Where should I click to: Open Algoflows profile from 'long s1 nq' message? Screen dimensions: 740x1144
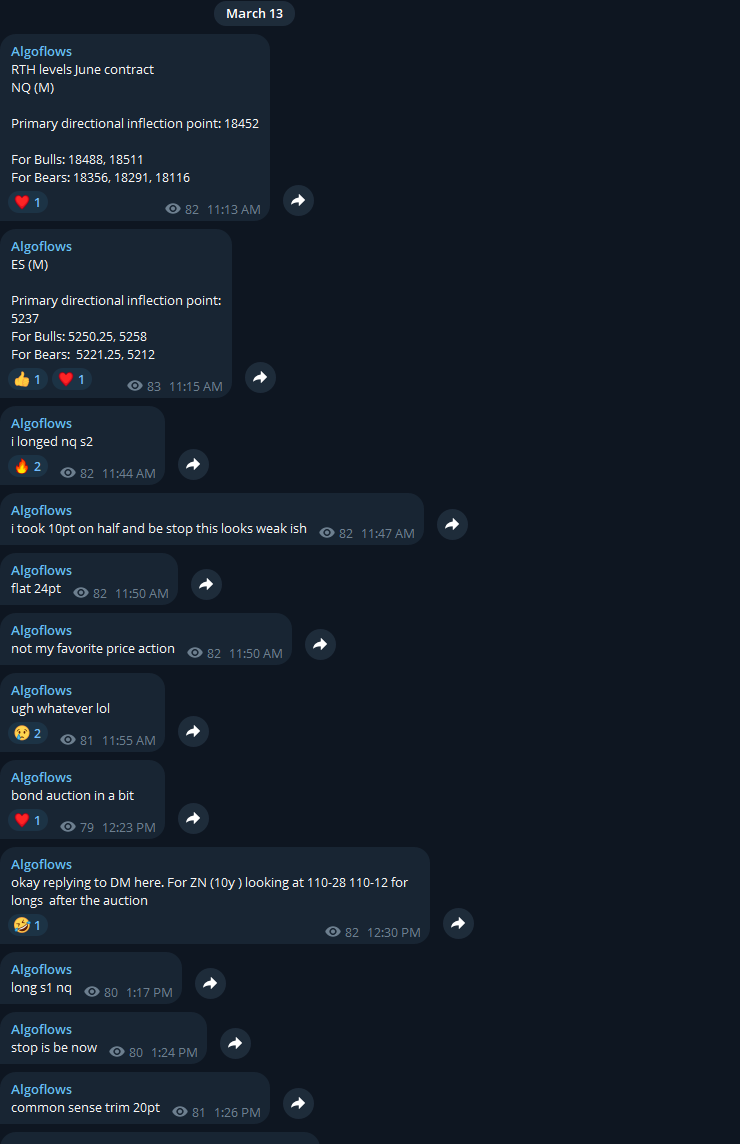[x=42, y=969]
